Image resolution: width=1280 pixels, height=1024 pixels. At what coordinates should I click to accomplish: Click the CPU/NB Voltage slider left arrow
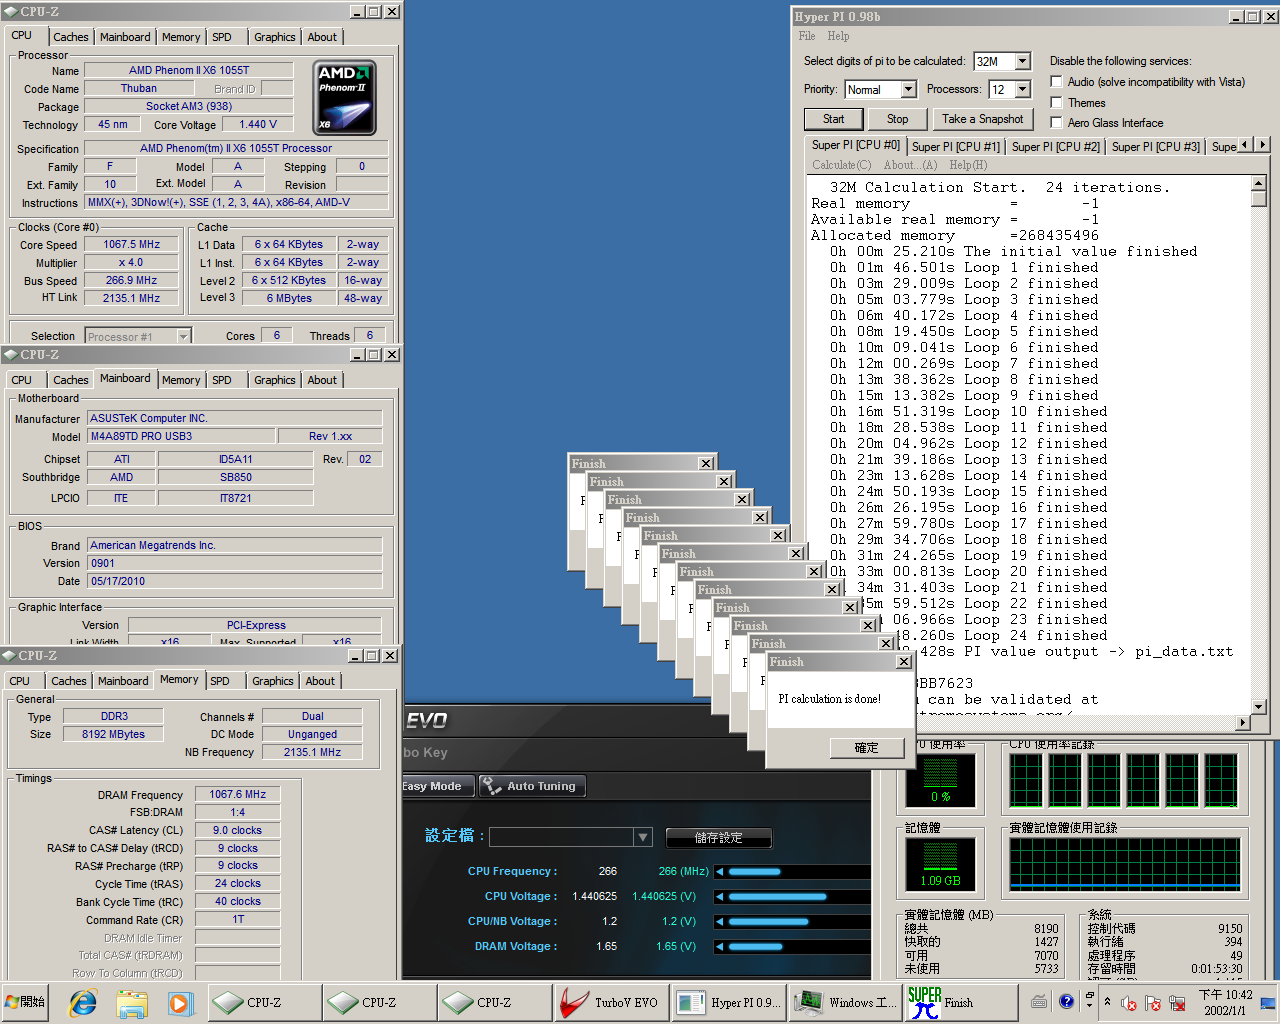pos(720,922)
